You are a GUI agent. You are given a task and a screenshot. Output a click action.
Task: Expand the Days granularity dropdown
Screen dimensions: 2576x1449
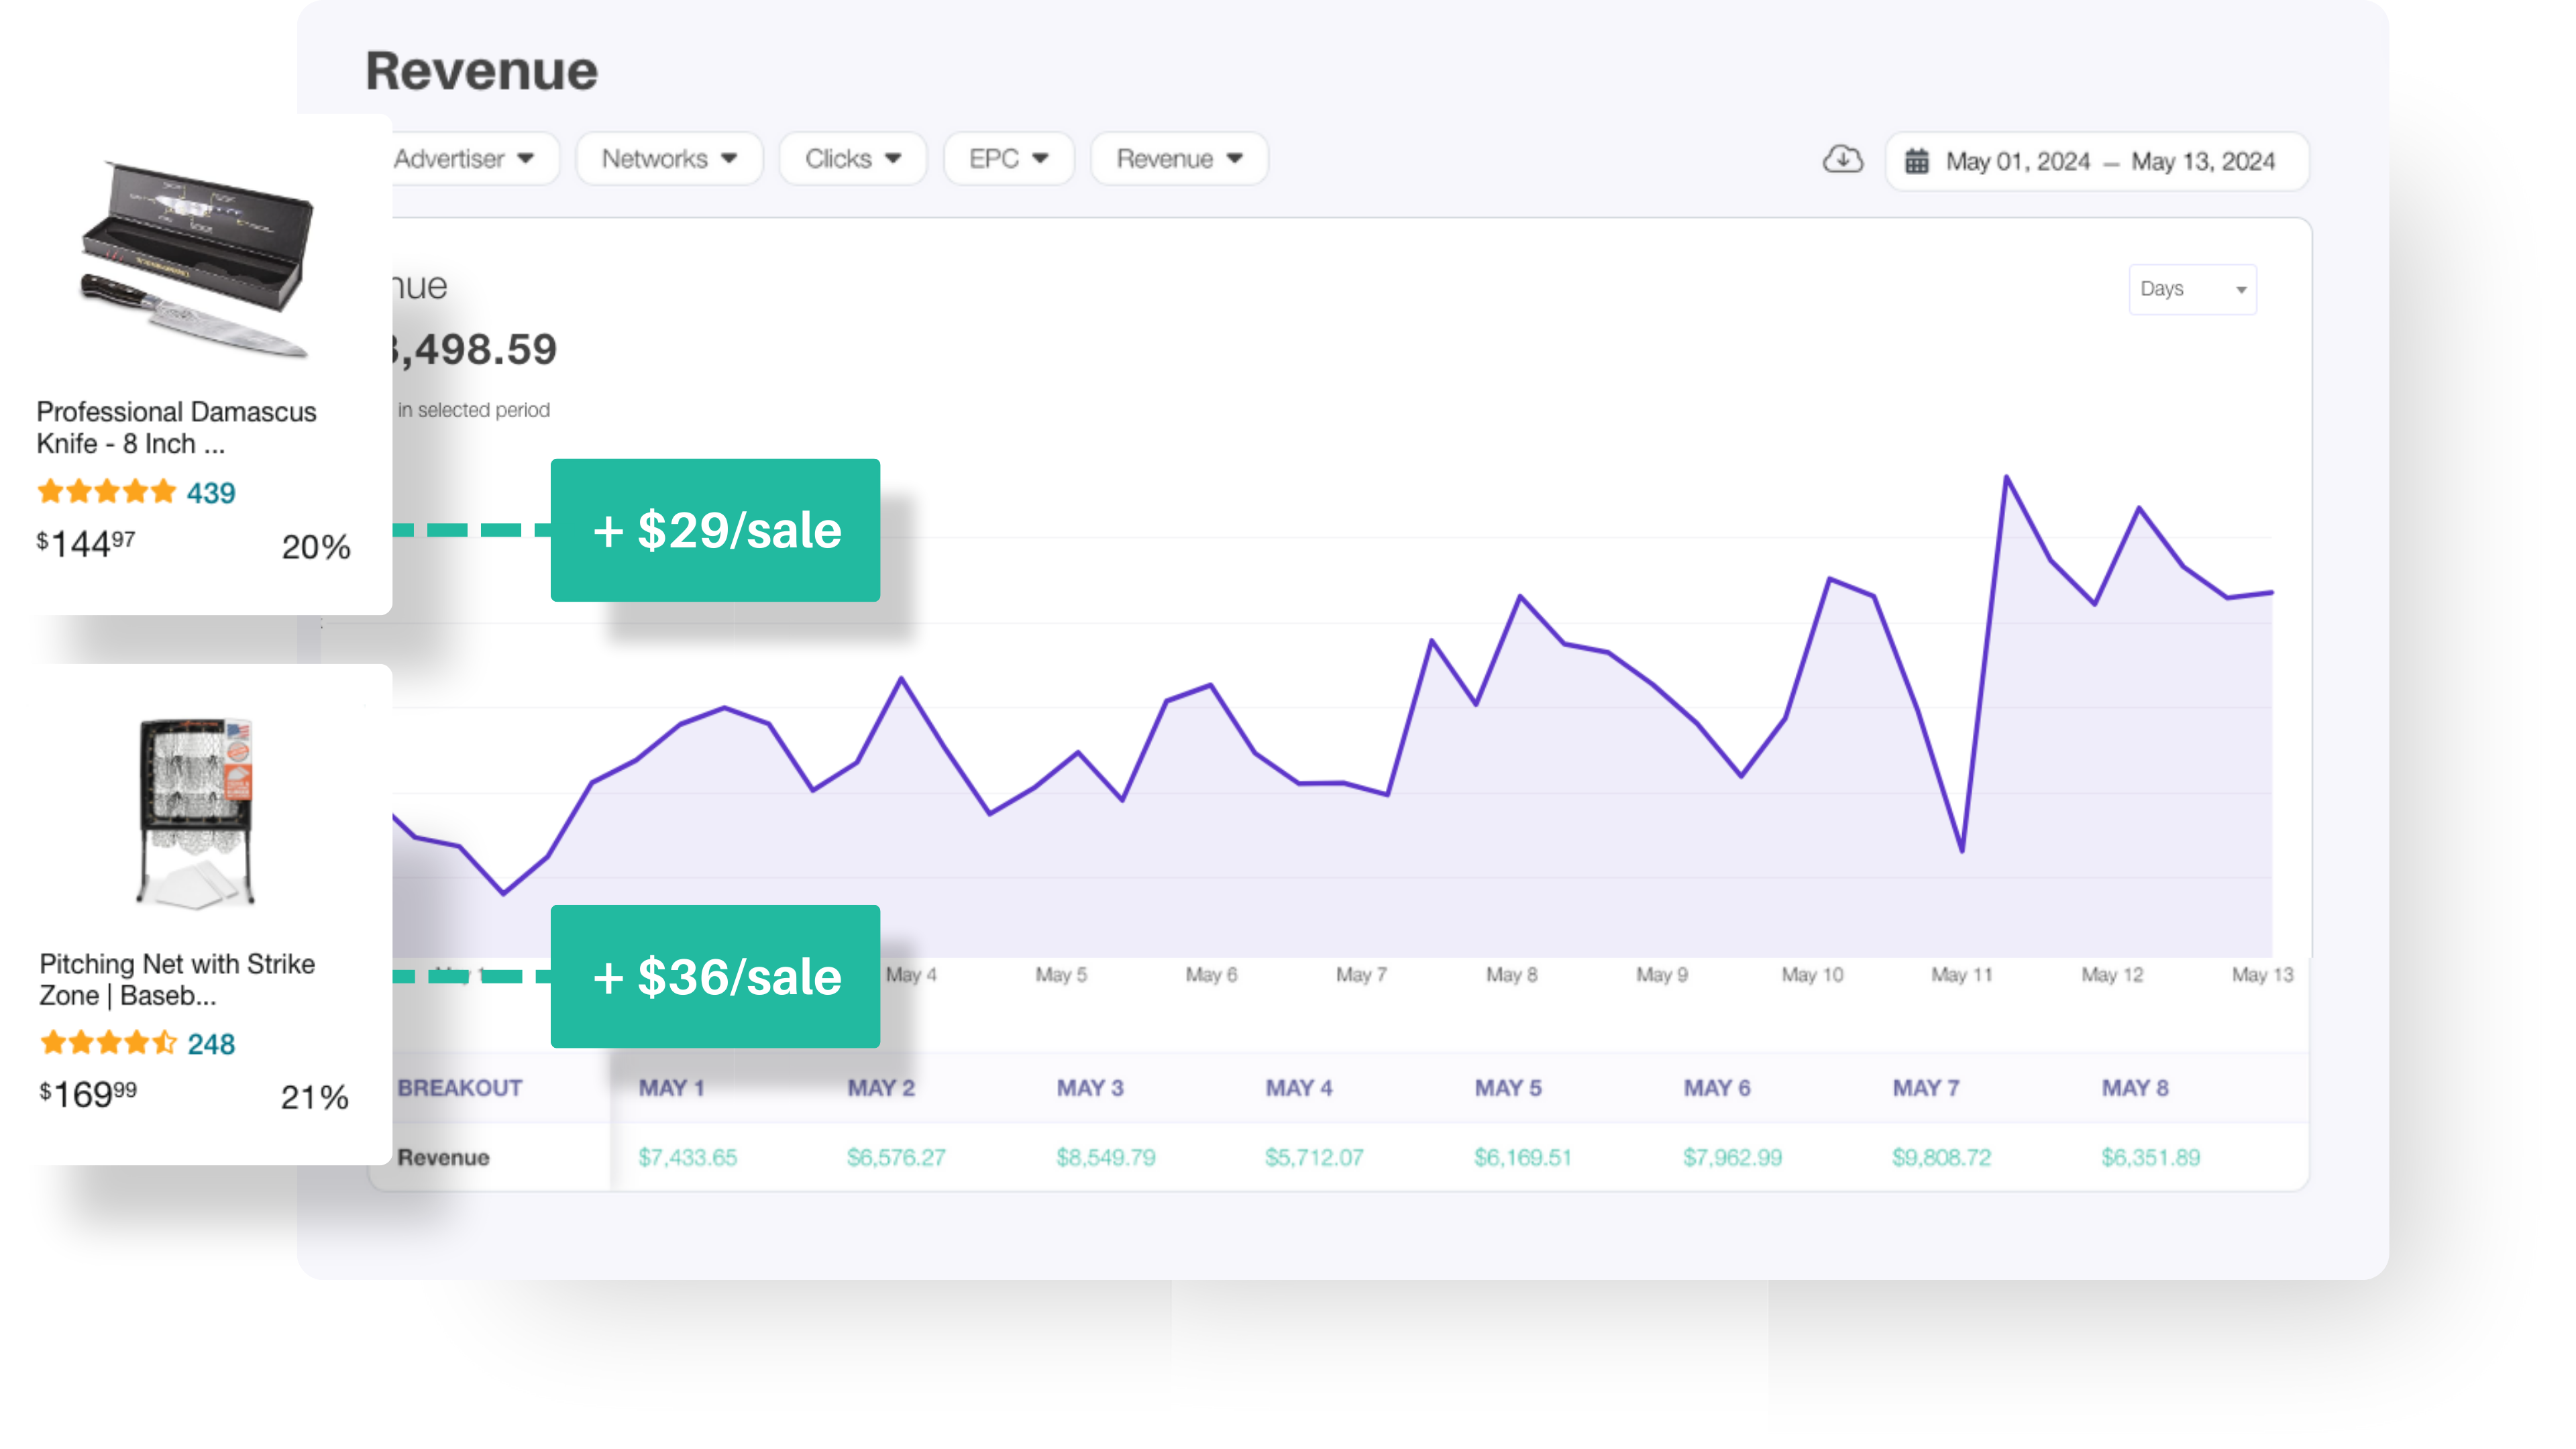(x=2192, y=289)
